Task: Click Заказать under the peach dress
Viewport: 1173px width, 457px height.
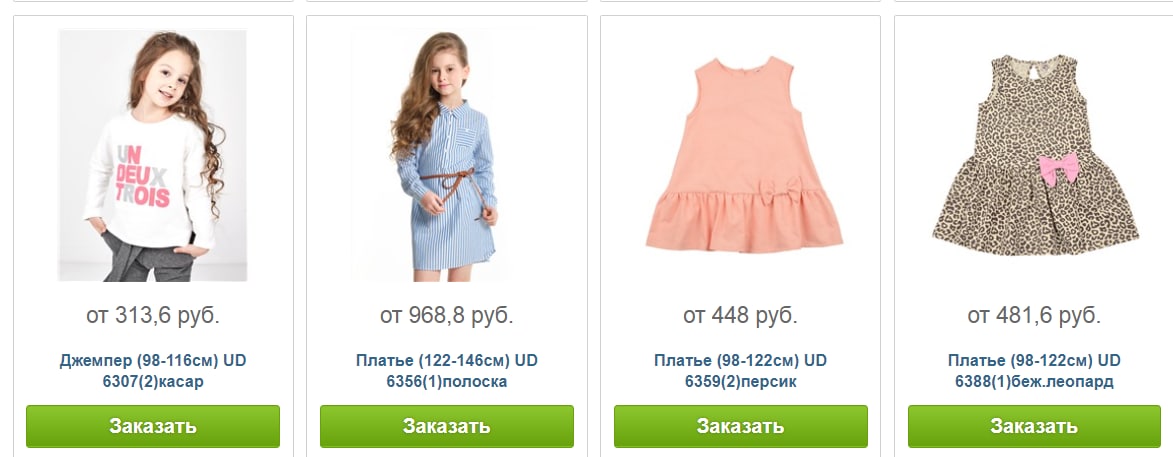Action: (x=741, y=426)
